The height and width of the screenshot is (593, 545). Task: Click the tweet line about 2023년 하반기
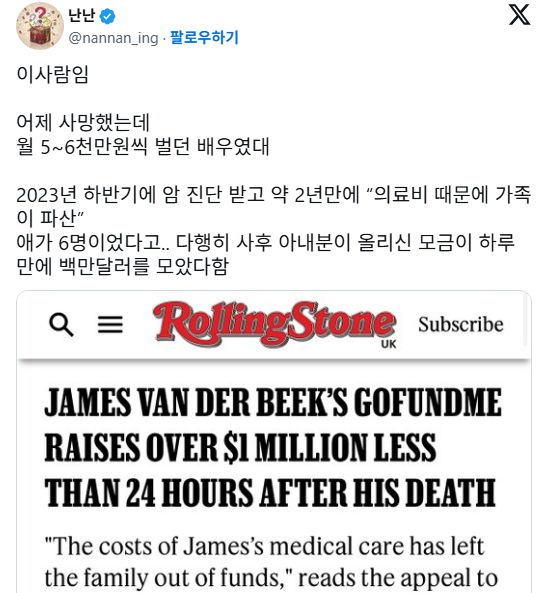tap(273, 206)
